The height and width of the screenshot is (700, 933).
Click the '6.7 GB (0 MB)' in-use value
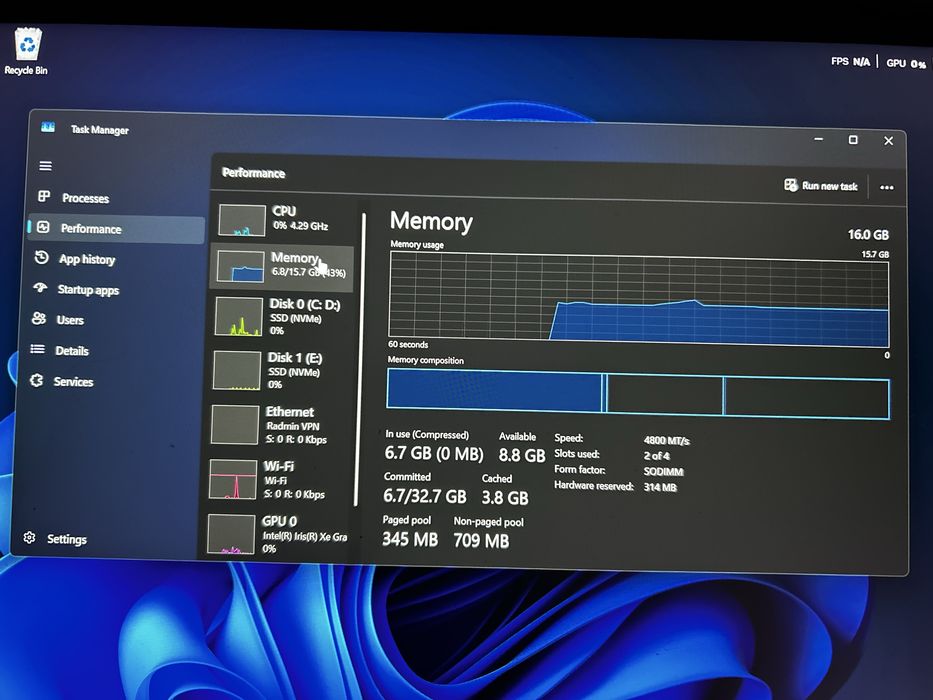(434, 454)
